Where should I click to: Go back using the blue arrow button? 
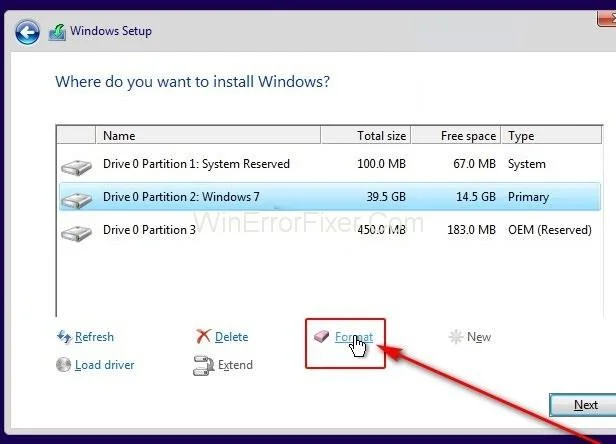tap(27, 32)
